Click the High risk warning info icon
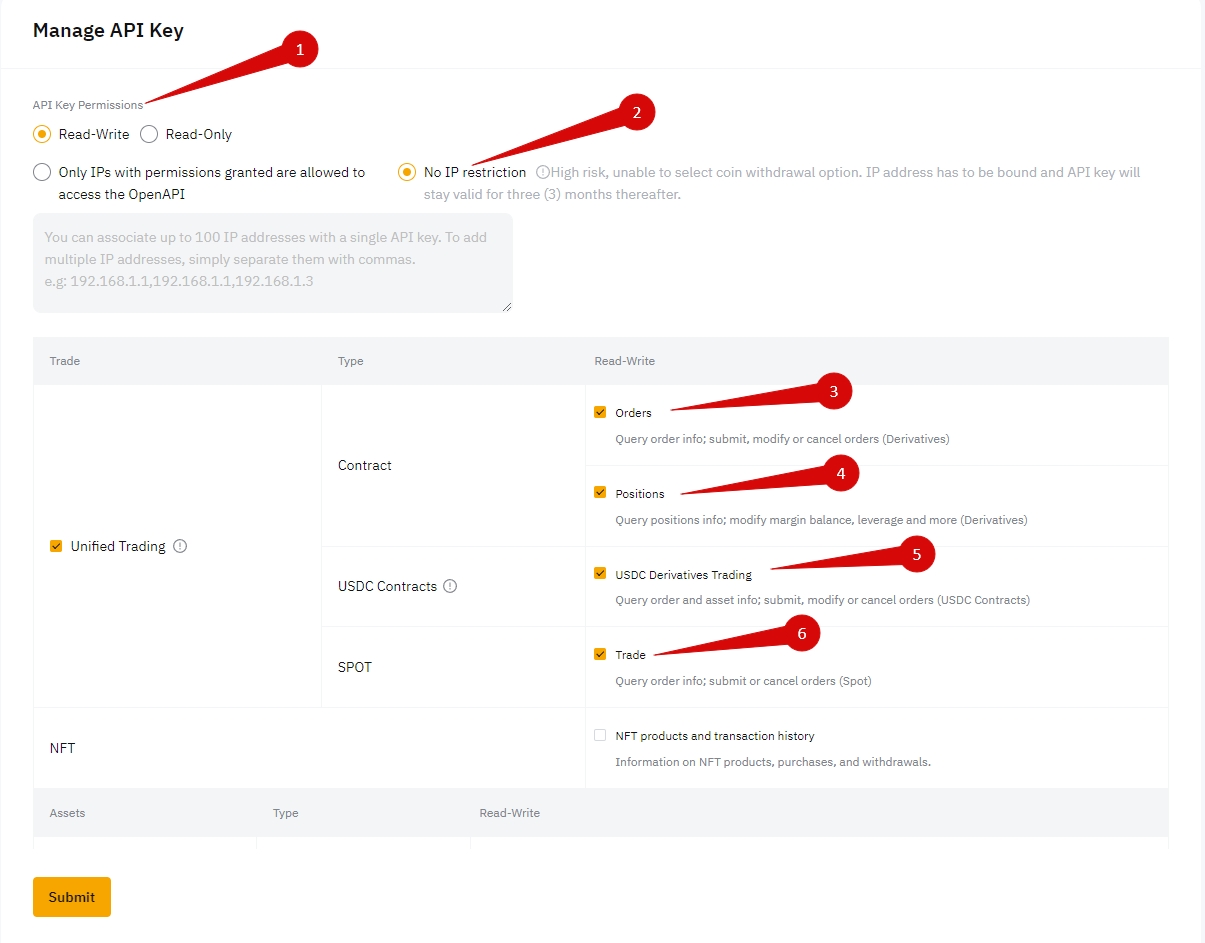This screenshot has width=1205, height=943. (542, 172)
